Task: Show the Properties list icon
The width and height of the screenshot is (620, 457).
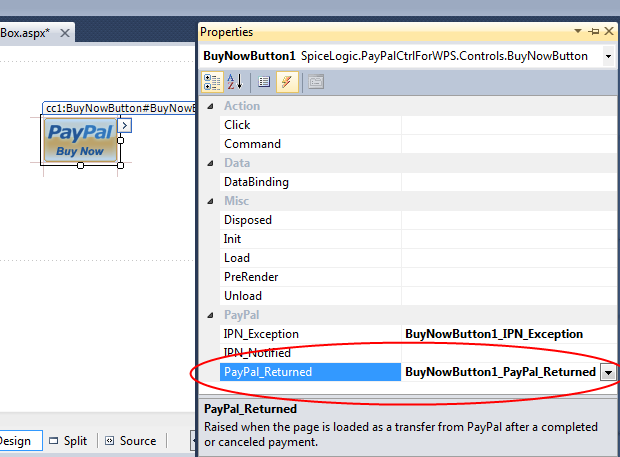Action: click(264, 82)
